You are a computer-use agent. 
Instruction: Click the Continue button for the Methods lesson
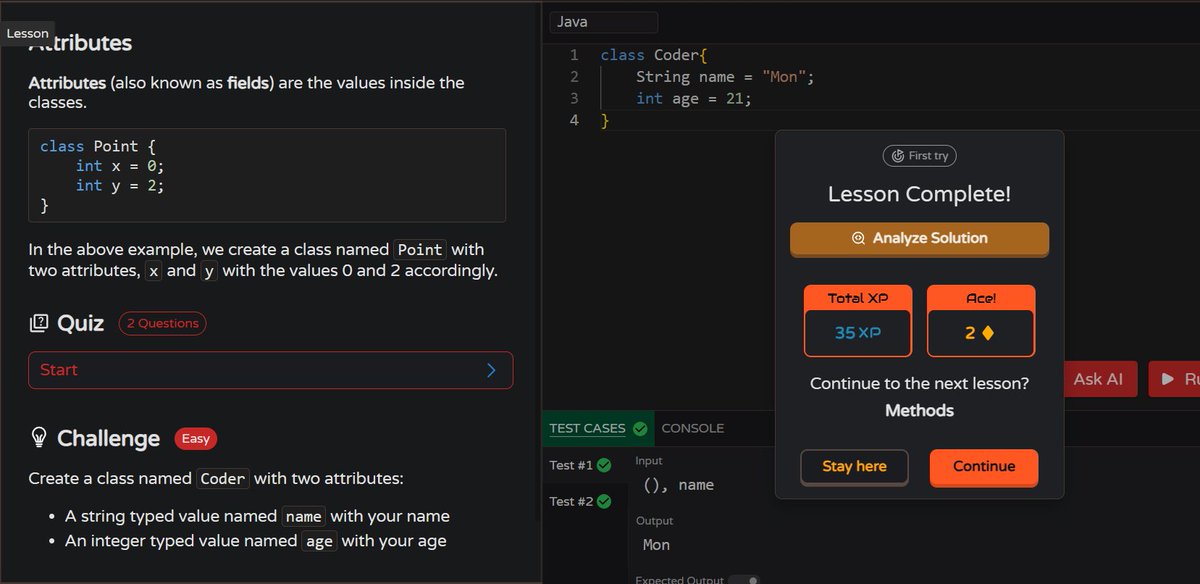(983, 468)
